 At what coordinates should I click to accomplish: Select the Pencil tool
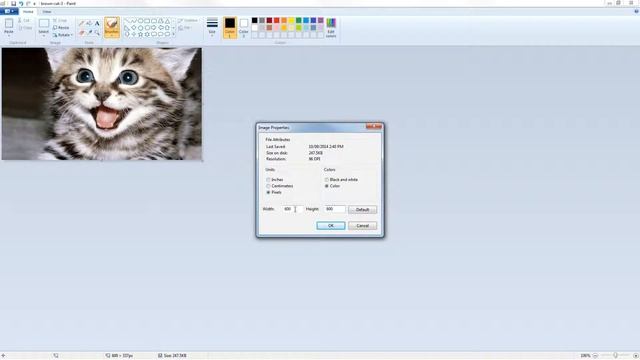click(x=82, y=23)
